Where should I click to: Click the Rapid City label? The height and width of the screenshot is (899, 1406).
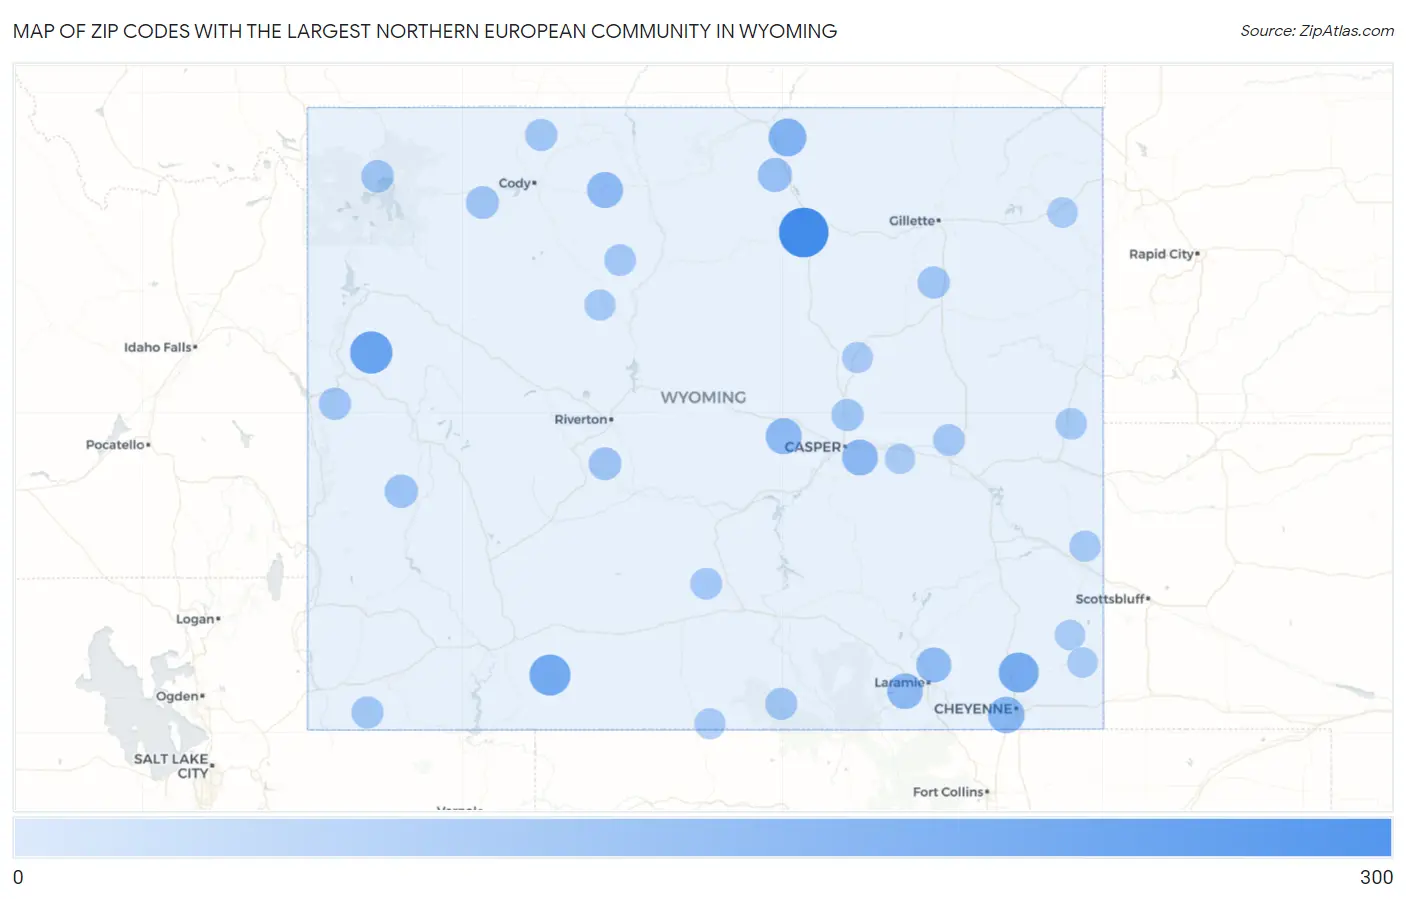[x=1164, y=254]
